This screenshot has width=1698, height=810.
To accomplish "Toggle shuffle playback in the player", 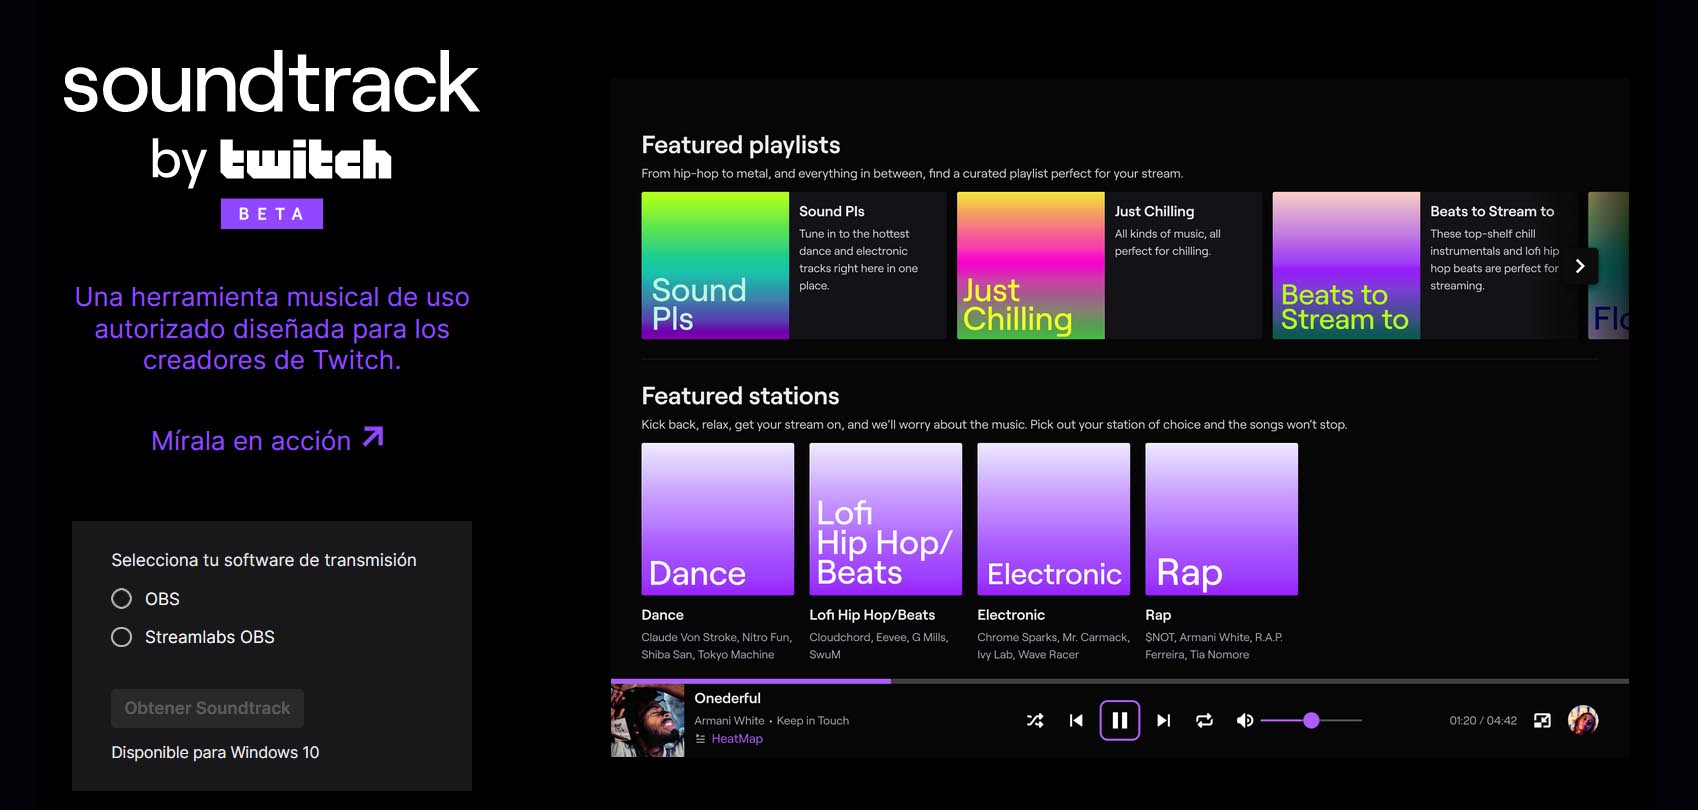I will click(x=1035, y=720).
